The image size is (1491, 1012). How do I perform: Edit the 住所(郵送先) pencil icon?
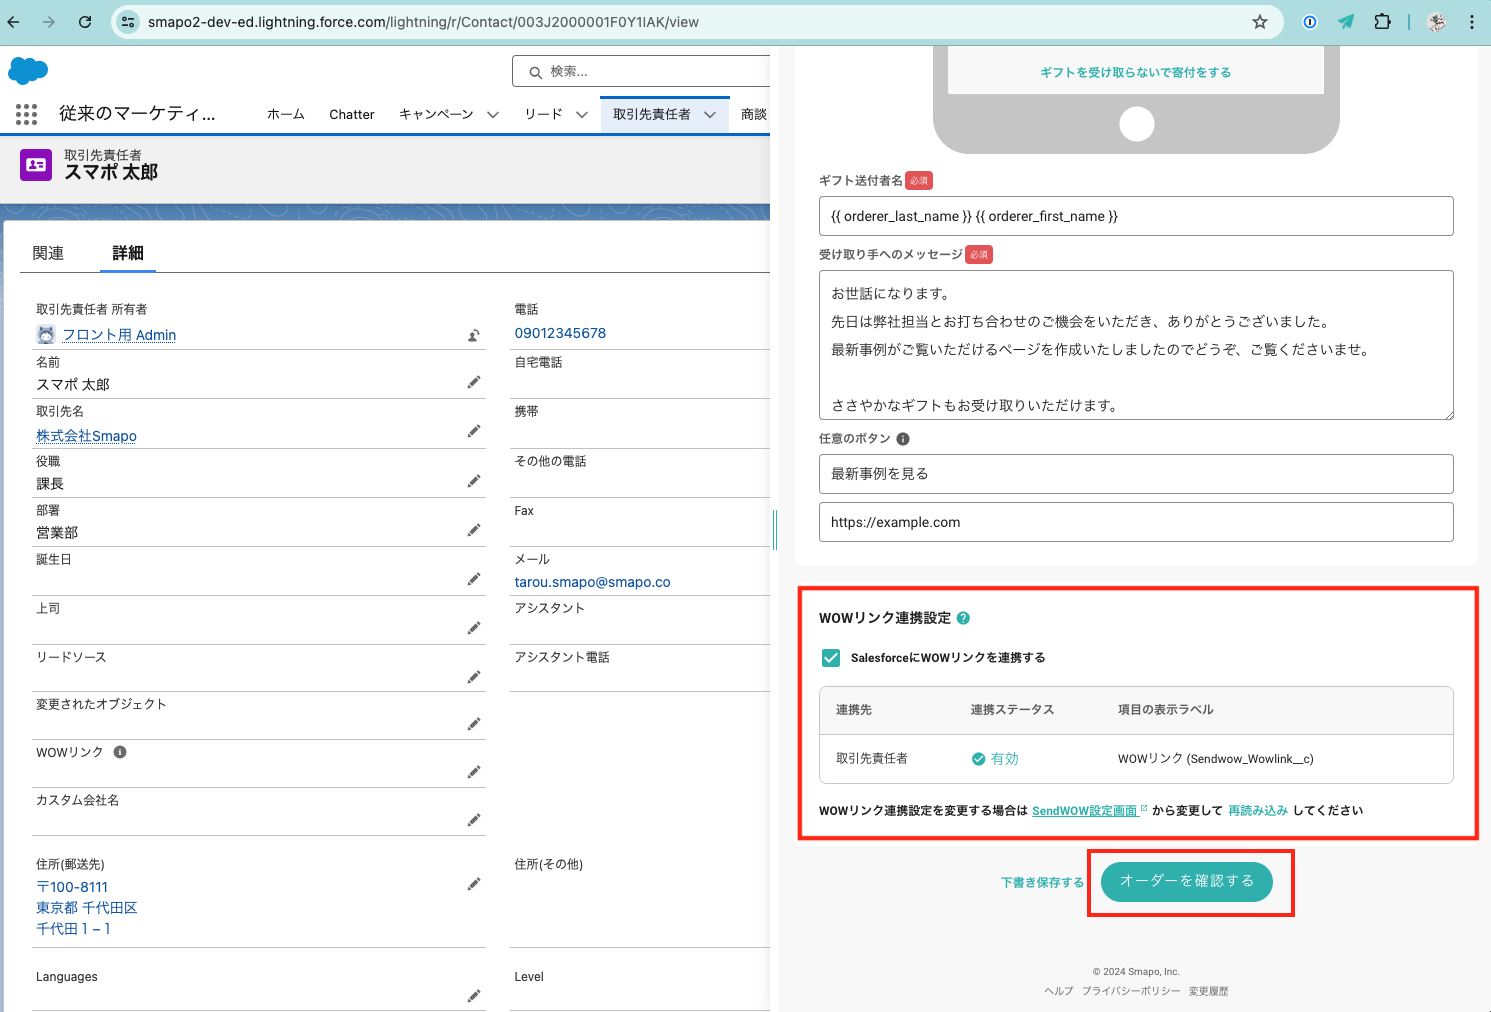pos(474,884)
